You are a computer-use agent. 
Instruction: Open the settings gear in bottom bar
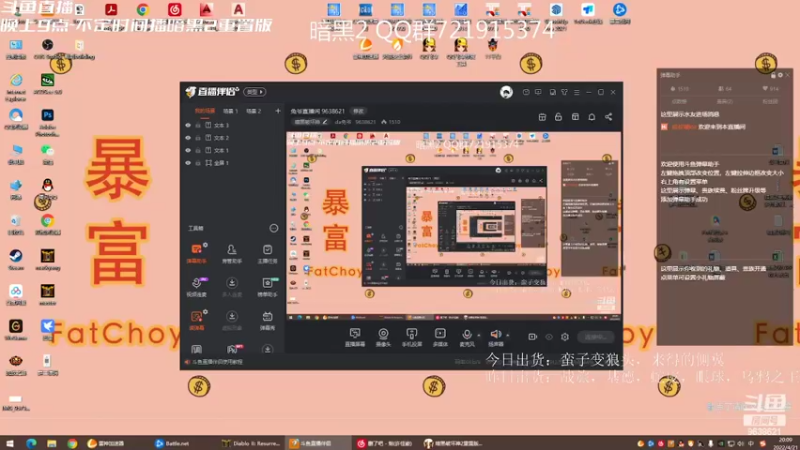(x=565, y=337)
